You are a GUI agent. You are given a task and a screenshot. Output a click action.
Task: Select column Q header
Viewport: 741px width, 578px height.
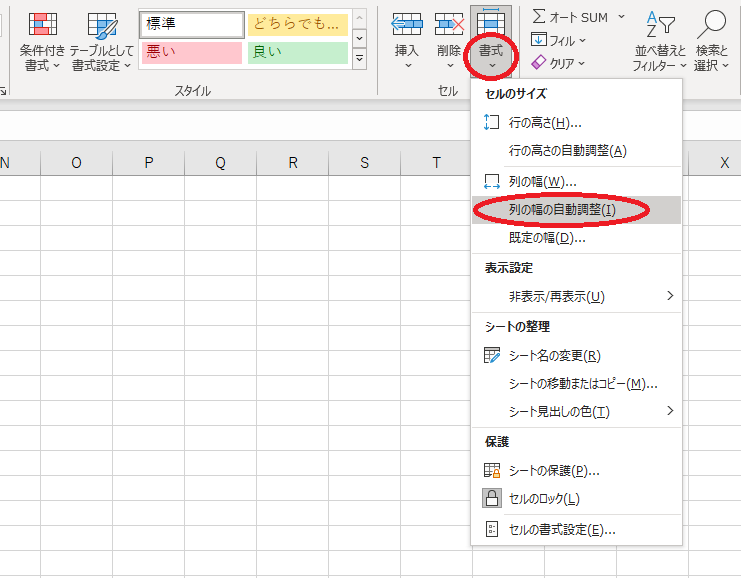(x=220, y=163)
